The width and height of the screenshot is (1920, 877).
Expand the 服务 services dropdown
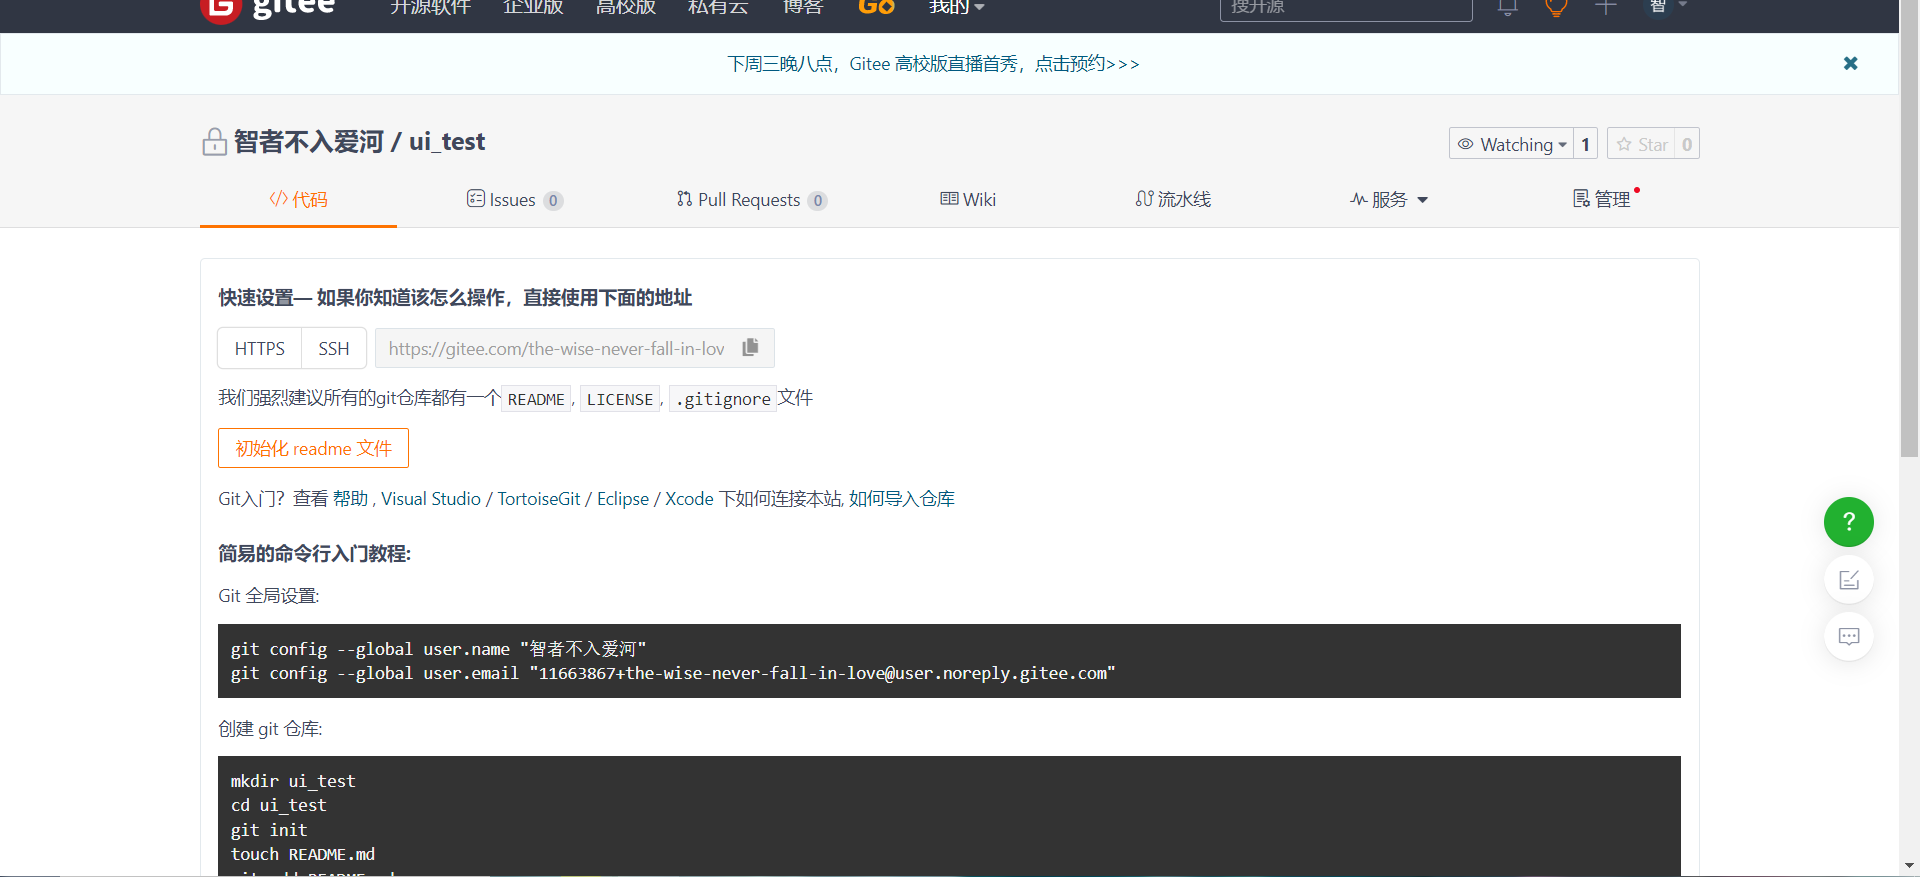coord(1389,200)
